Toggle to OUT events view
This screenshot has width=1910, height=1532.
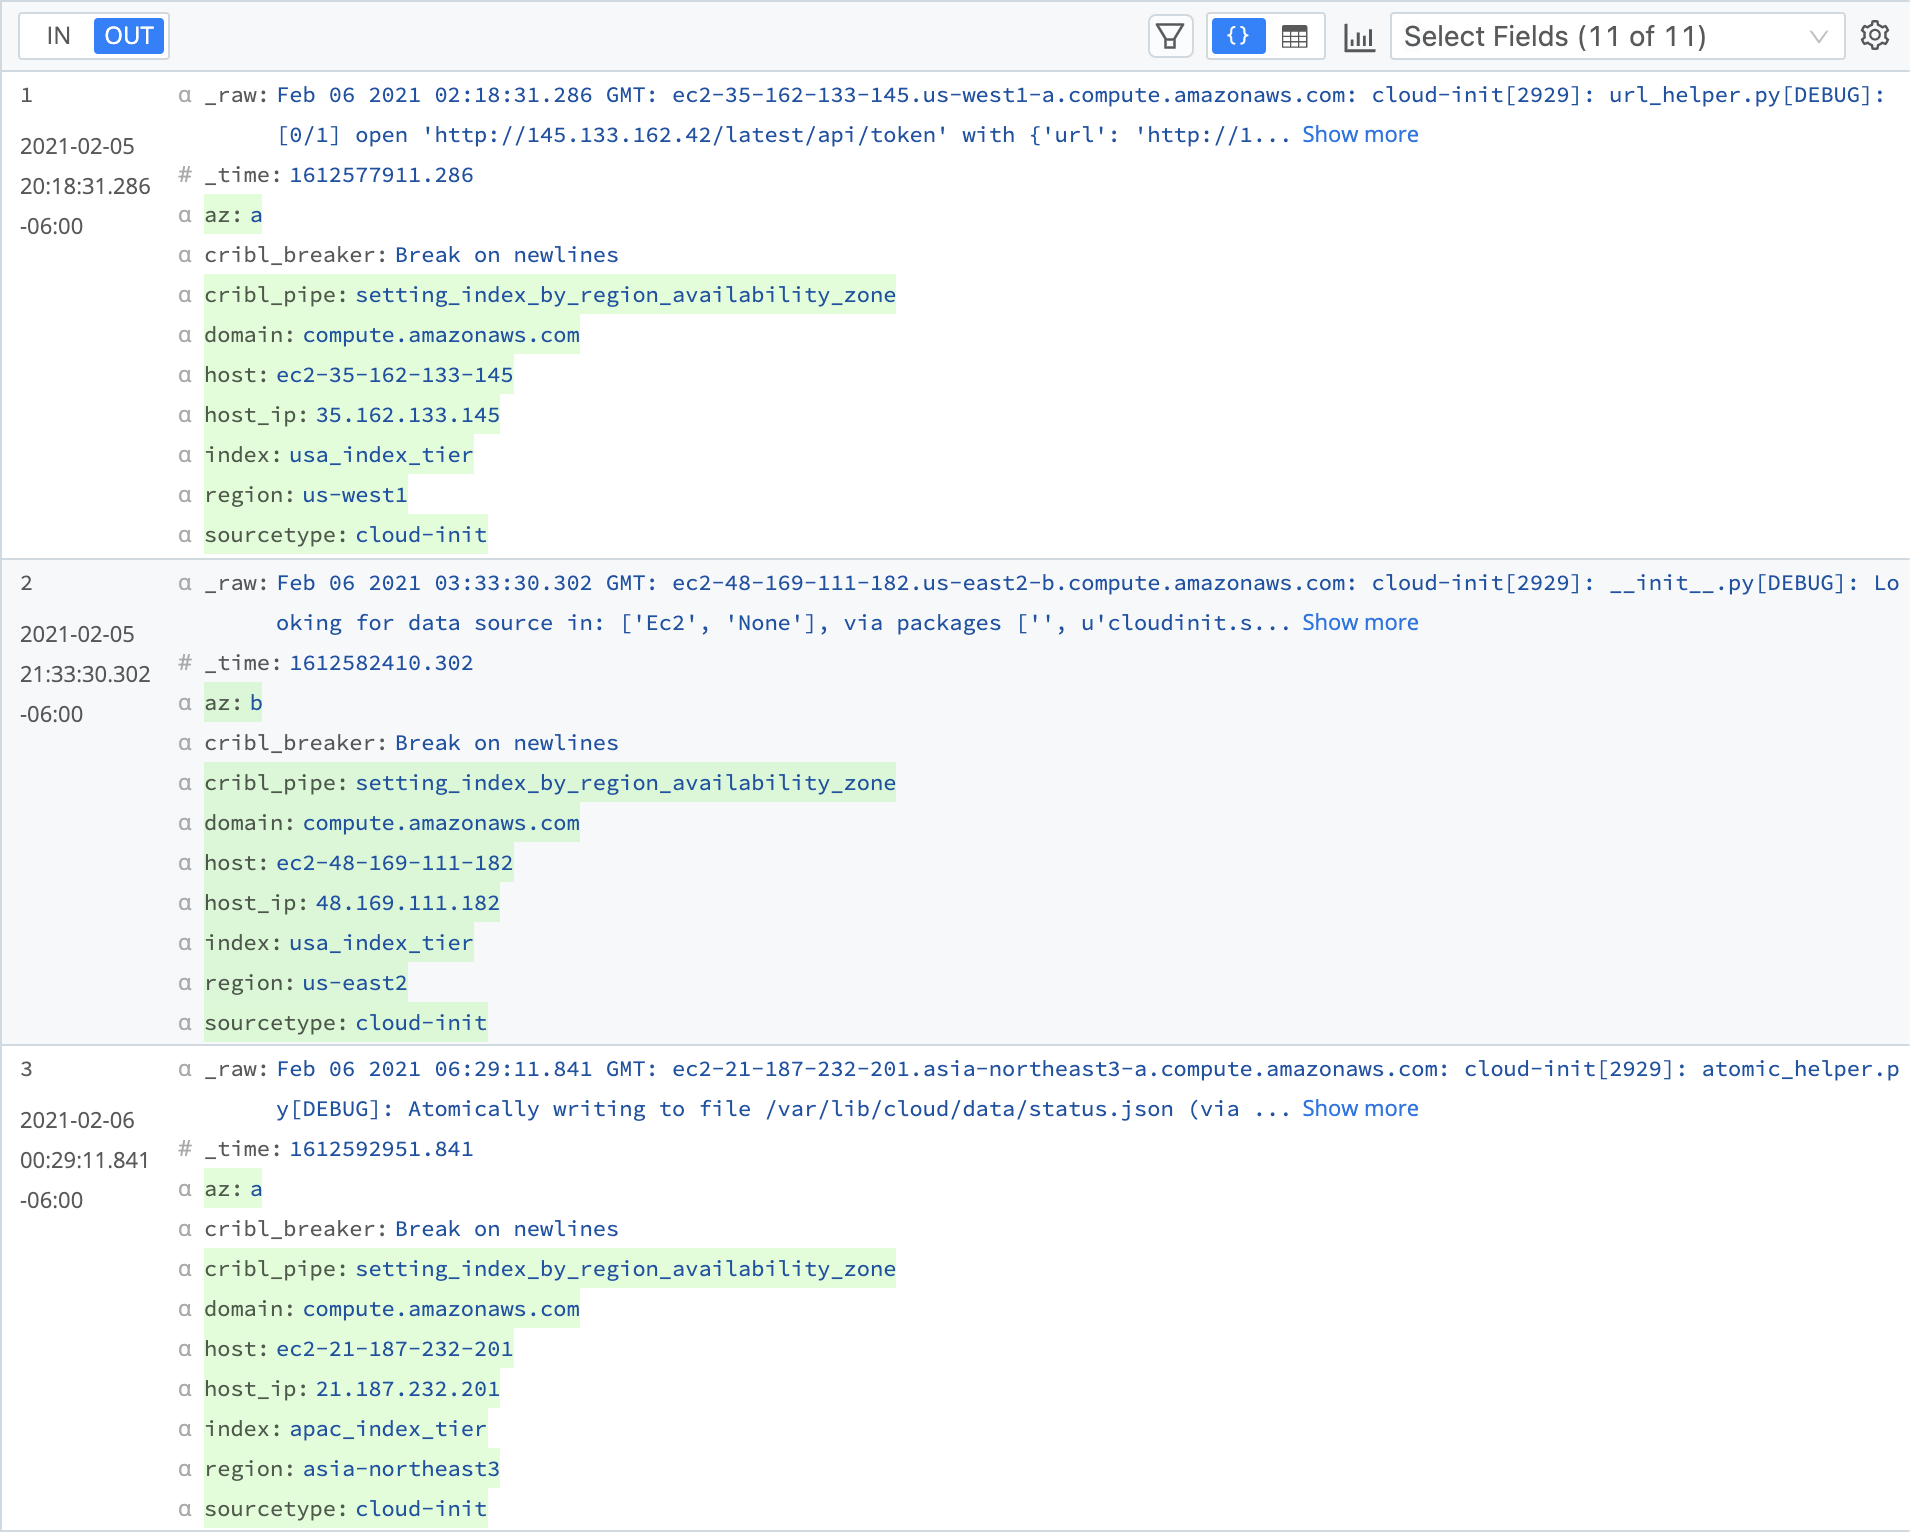[x=129, y=36]
